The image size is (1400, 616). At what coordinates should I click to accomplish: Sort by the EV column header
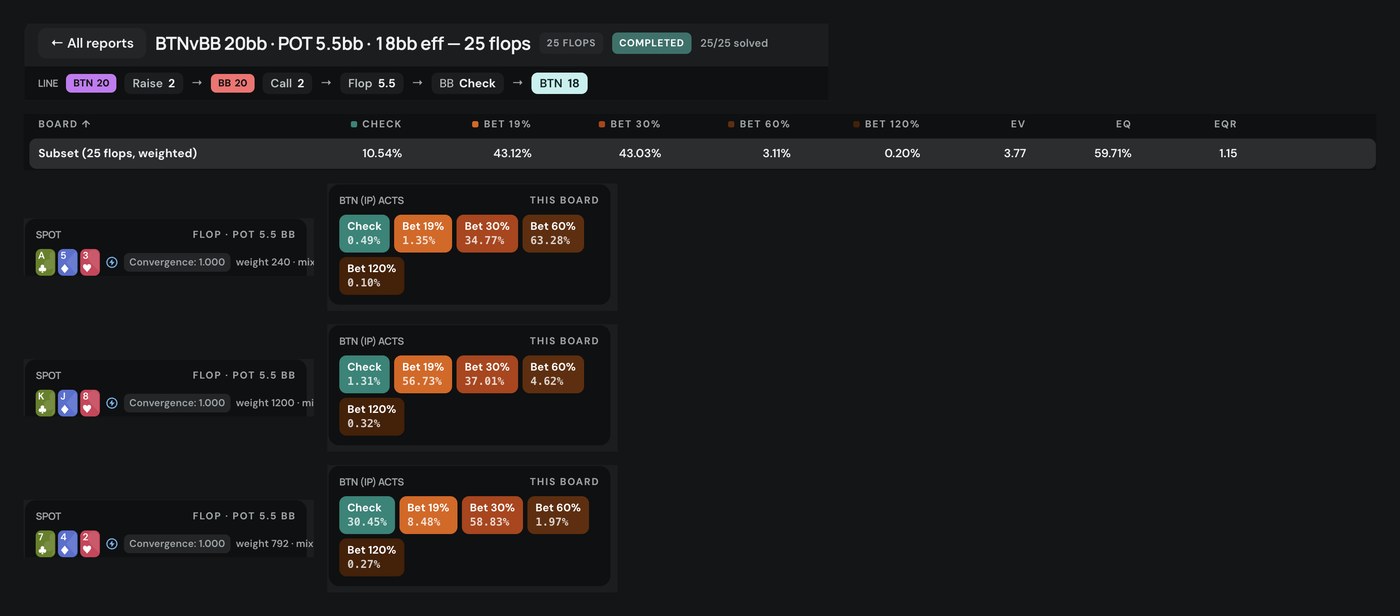(x=1018, y=124)
